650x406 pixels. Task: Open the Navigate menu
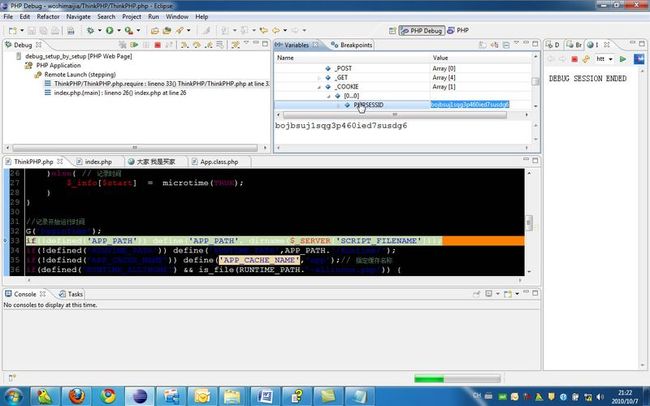tap(78, 17)
